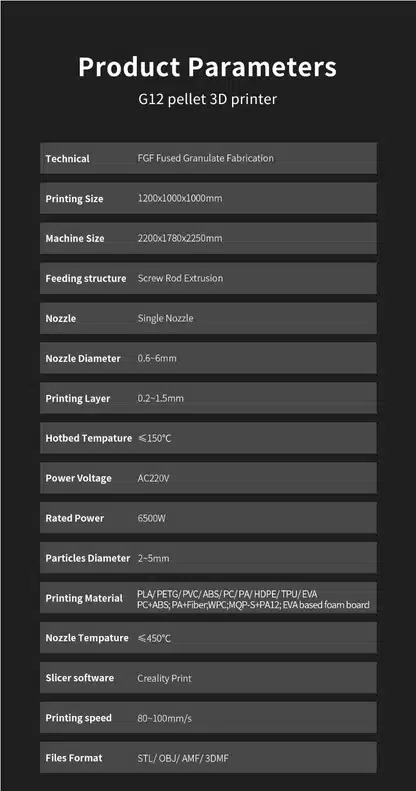Click the Printing Size value 1200x1000x1000mm
416x791 pixels.
pyautogui.click(x=180, y=198)
